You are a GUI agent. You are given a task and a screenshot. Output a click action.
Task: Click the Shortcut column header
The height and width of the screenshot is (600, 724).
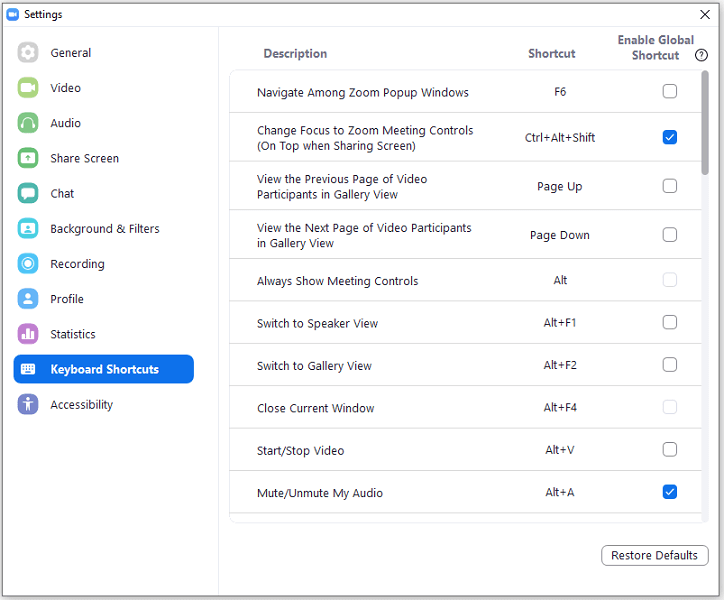[x=552, y=54]
